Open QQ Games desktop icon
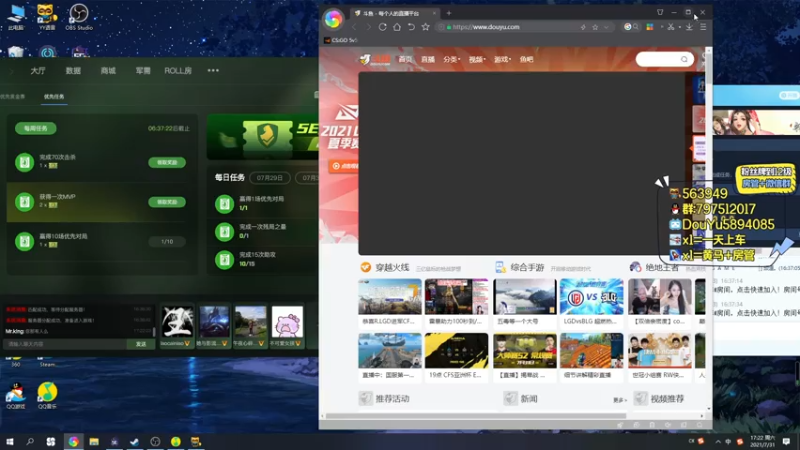800x450 pixels. click(x=16, y=395)
